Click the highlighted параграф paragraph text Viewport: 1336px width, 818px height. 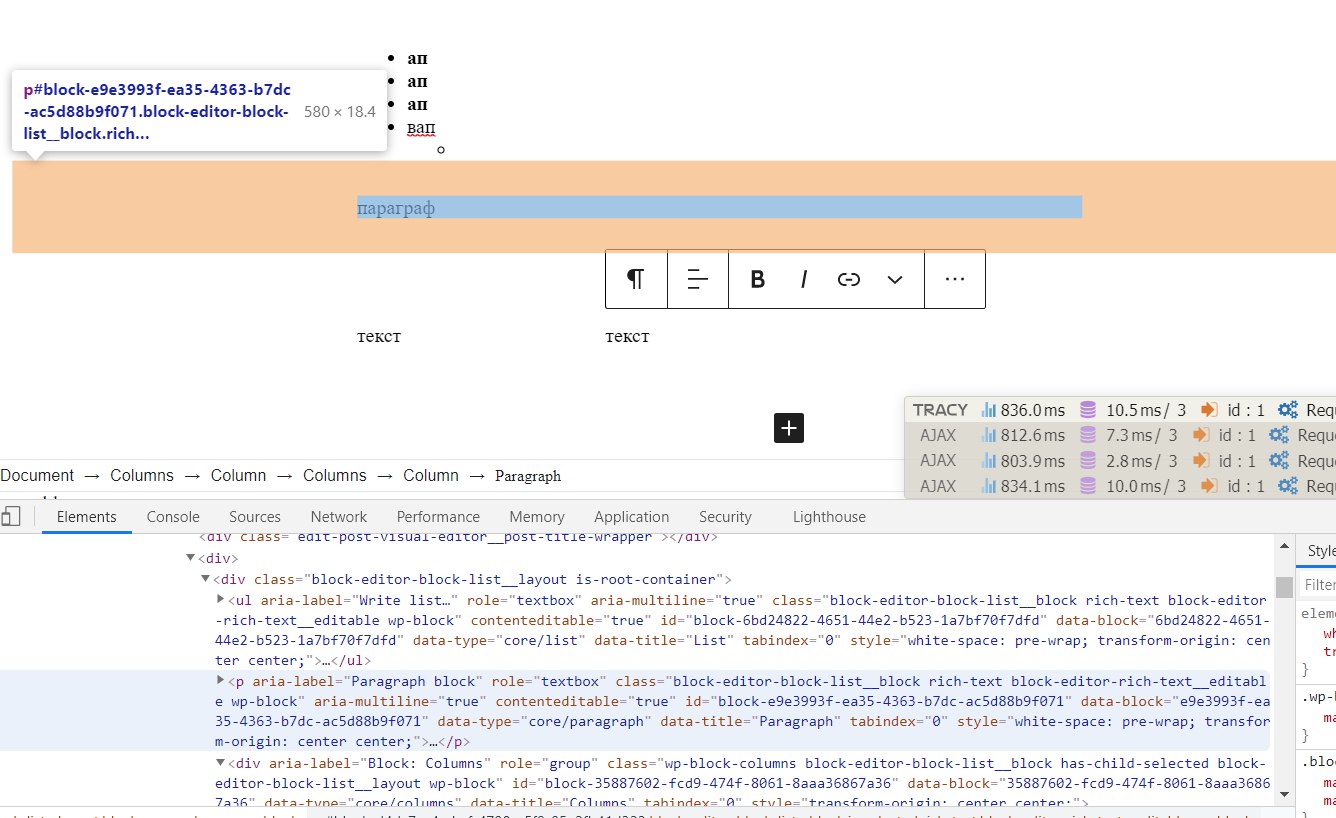tap(396, 208)
